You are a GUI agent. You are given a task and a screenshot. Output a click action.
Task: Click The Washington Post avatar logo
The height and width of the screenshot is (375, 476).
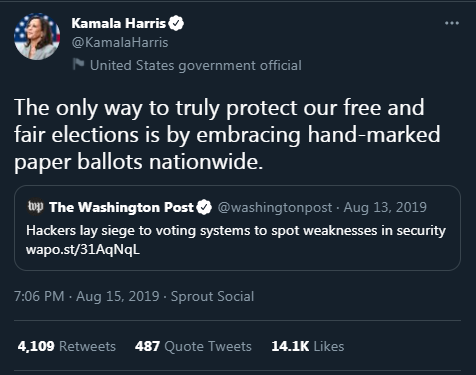click(x=35, y=207)
